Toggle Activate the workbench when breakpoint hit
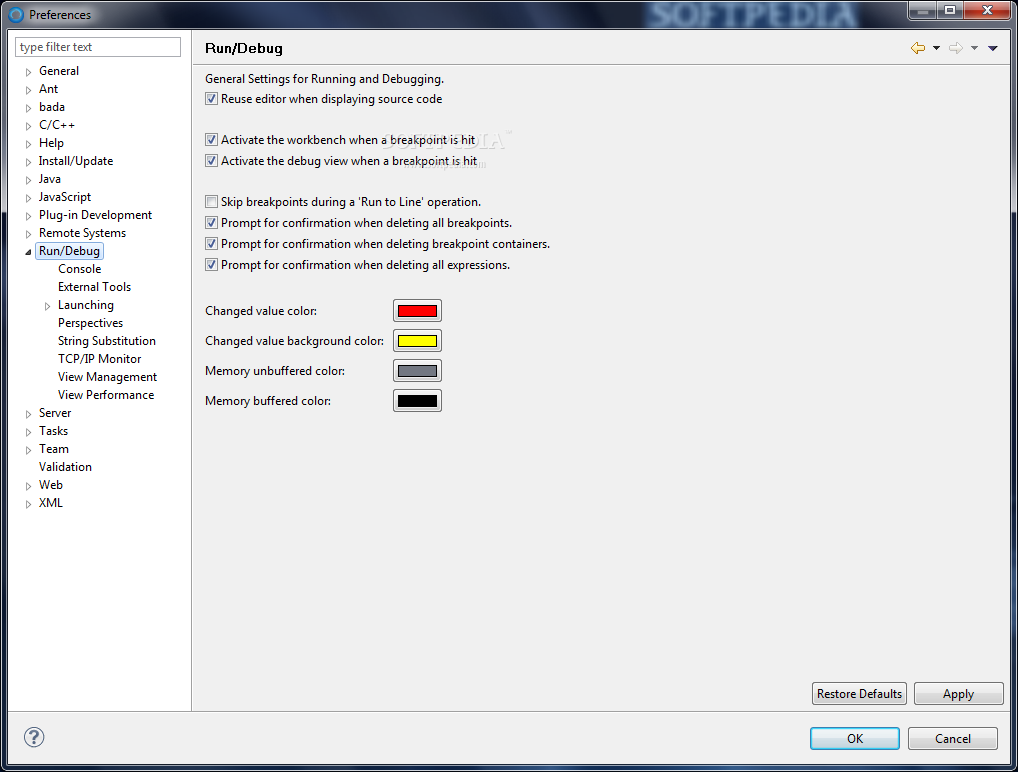 (211, 140)
